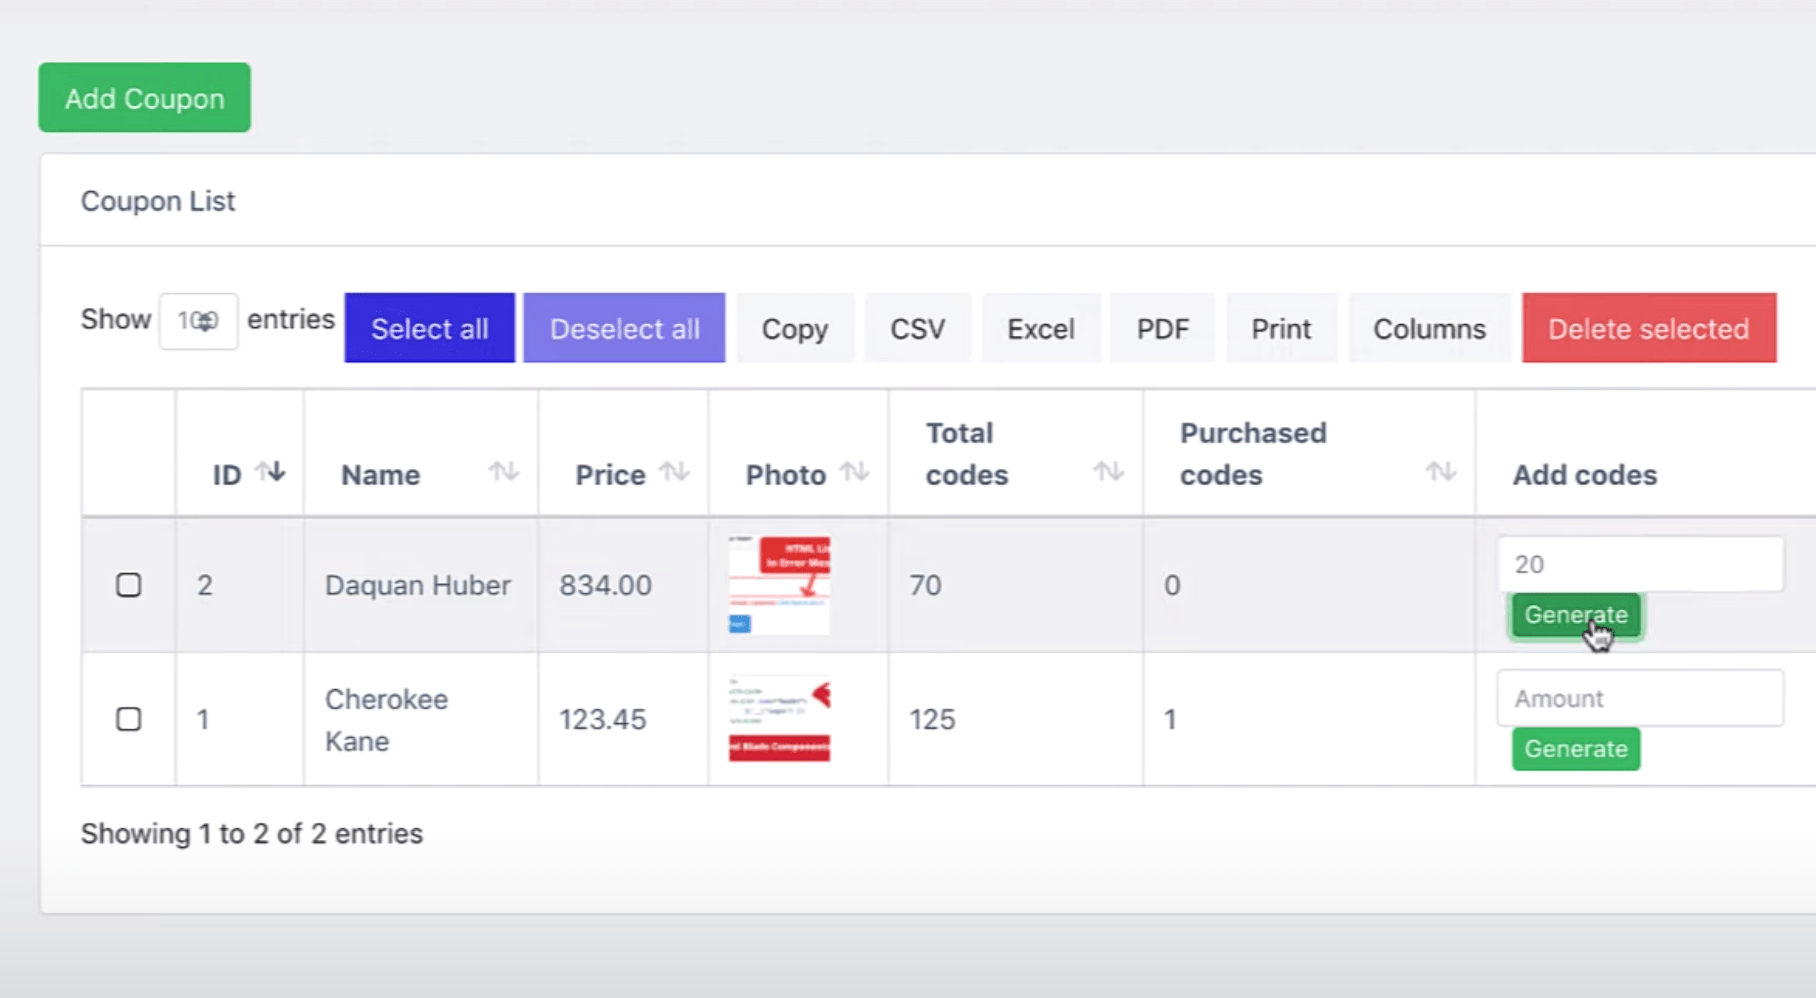Image resolution: width=1816 pixels, height=998 pixels.
Task: Open the Show entries dropdown
Action: 198,320
